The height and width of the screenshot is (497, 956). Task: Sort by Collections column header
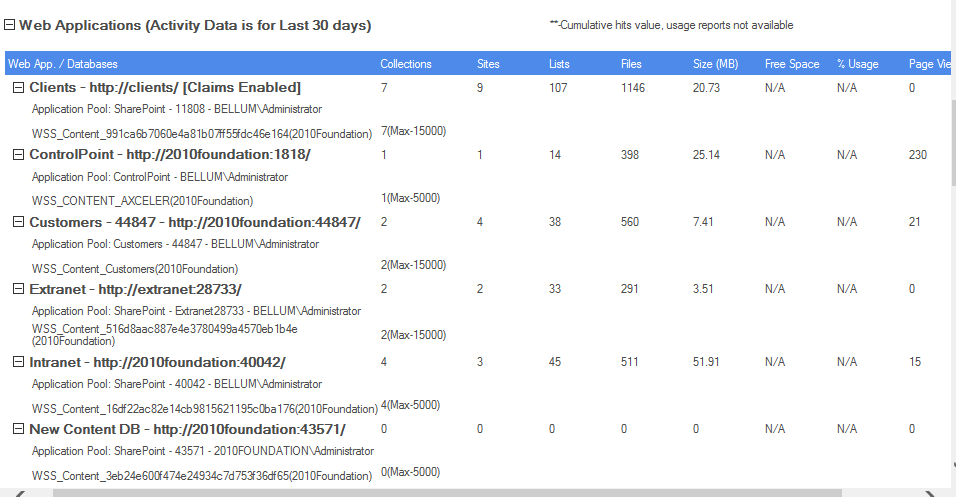406,64
